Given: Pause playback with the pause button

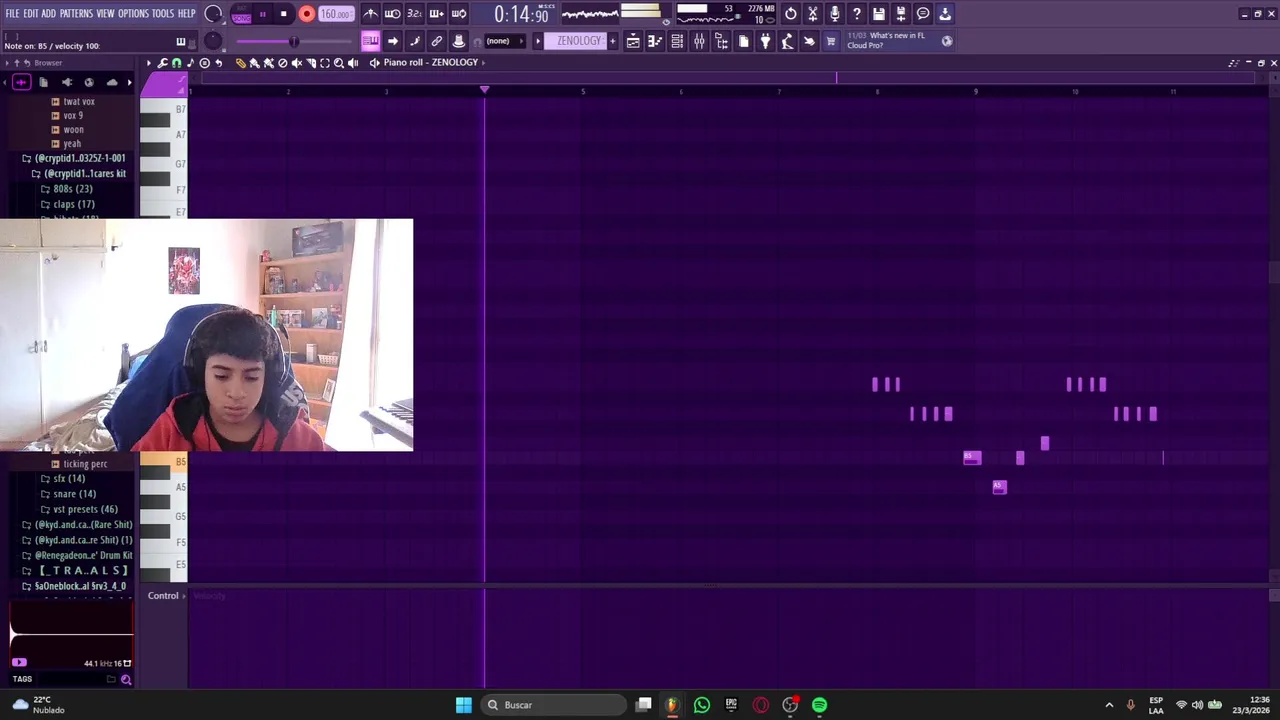Looking at the screenshot, I should 263,15.
